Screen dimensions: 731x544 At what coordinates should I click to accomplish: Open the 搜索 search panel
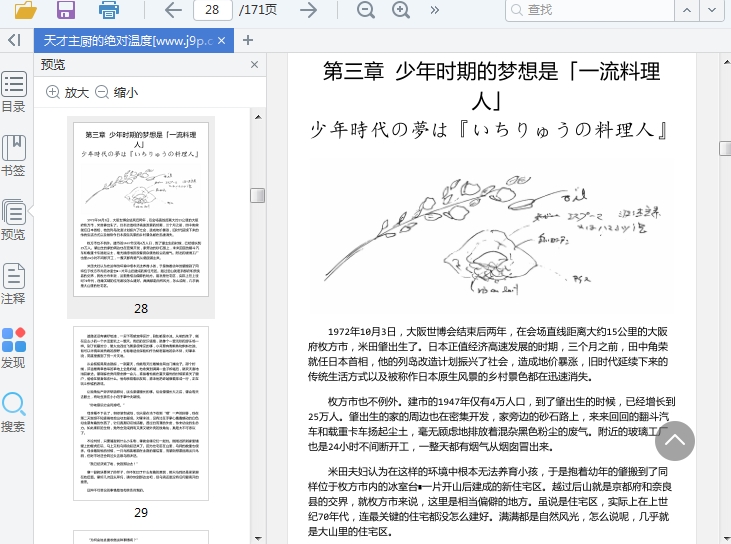click(14, 412)
